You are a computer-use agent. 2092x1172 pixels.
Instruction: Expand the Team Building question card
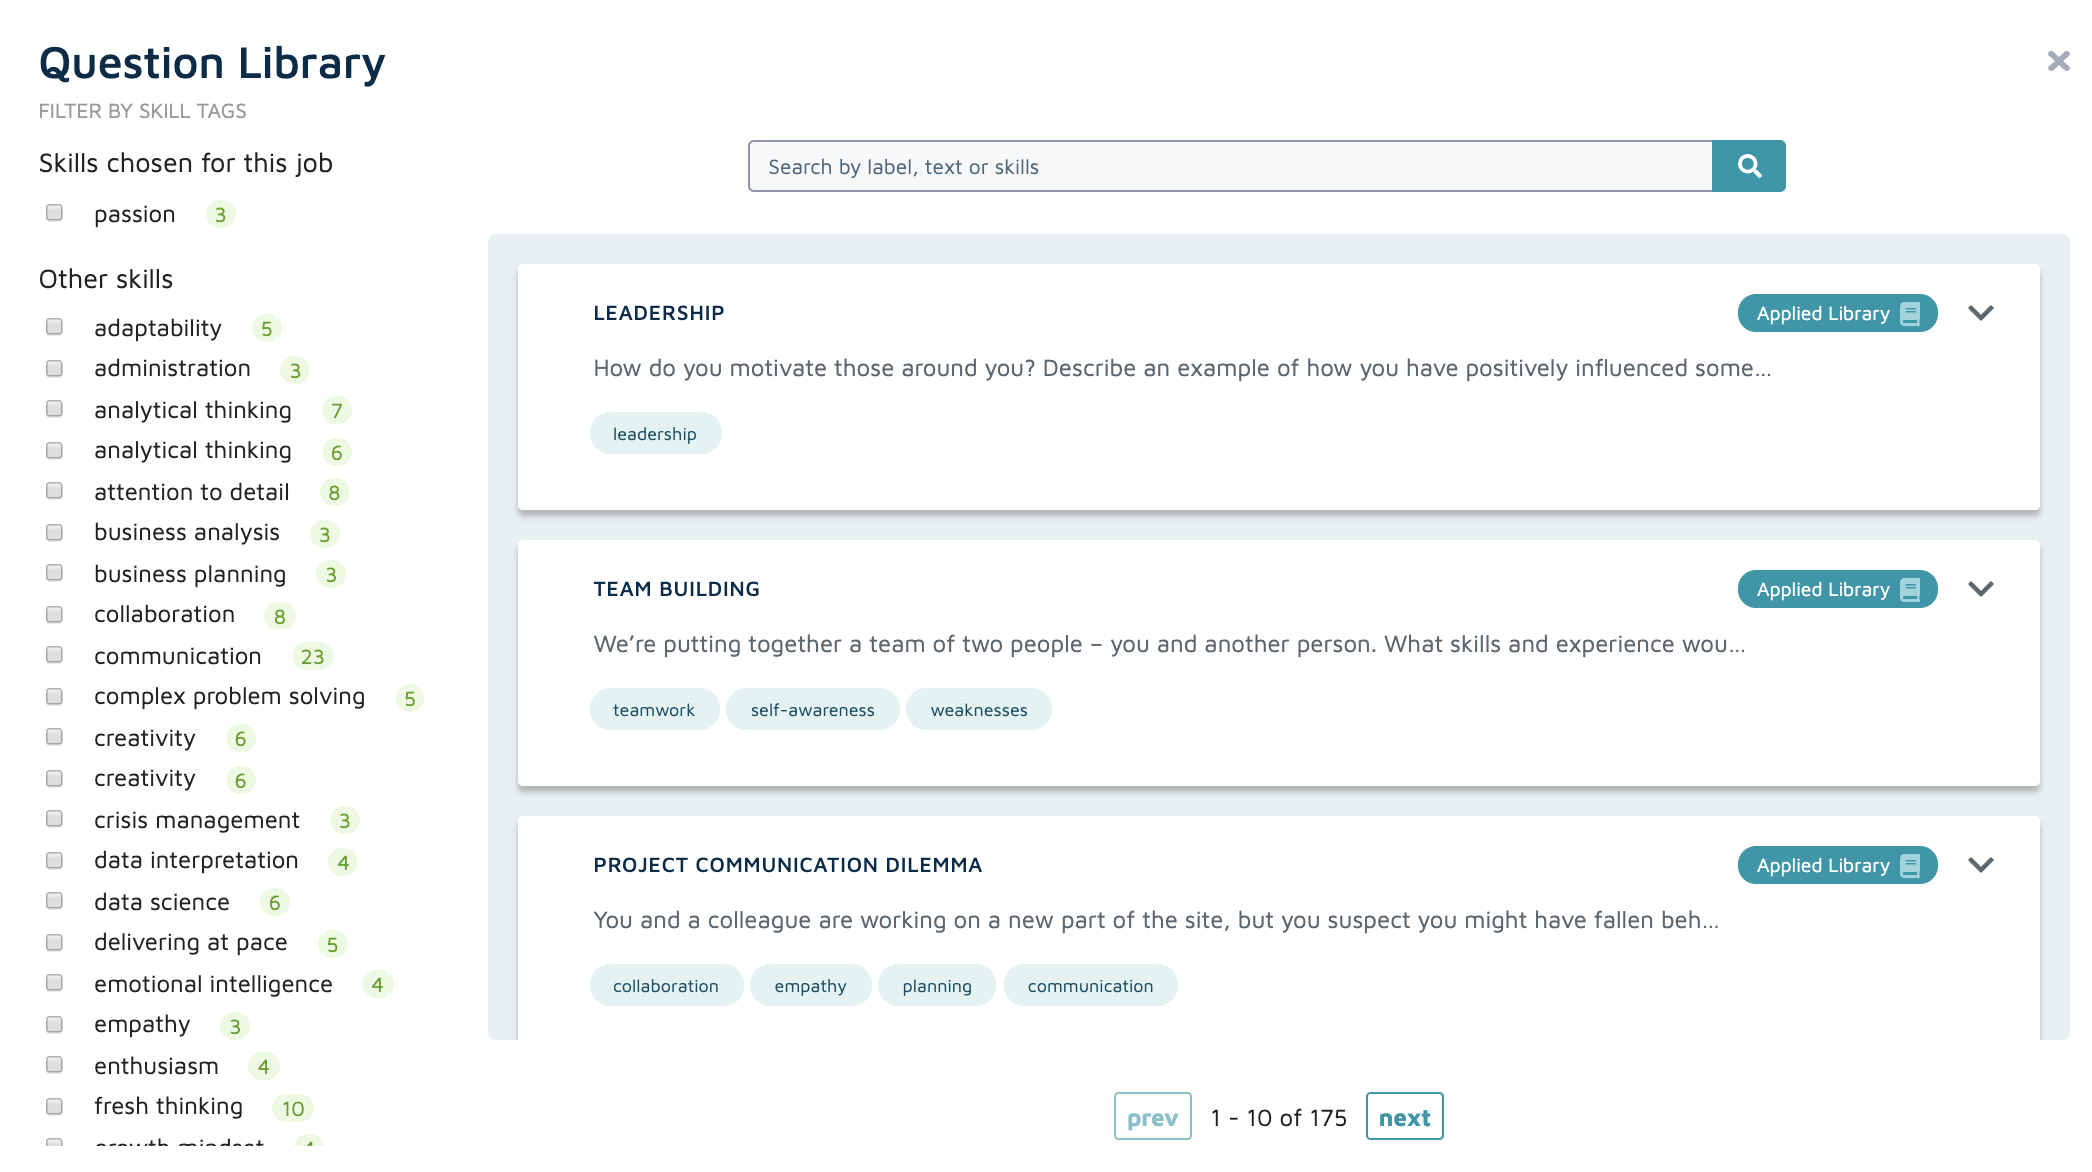point(1980,589)
